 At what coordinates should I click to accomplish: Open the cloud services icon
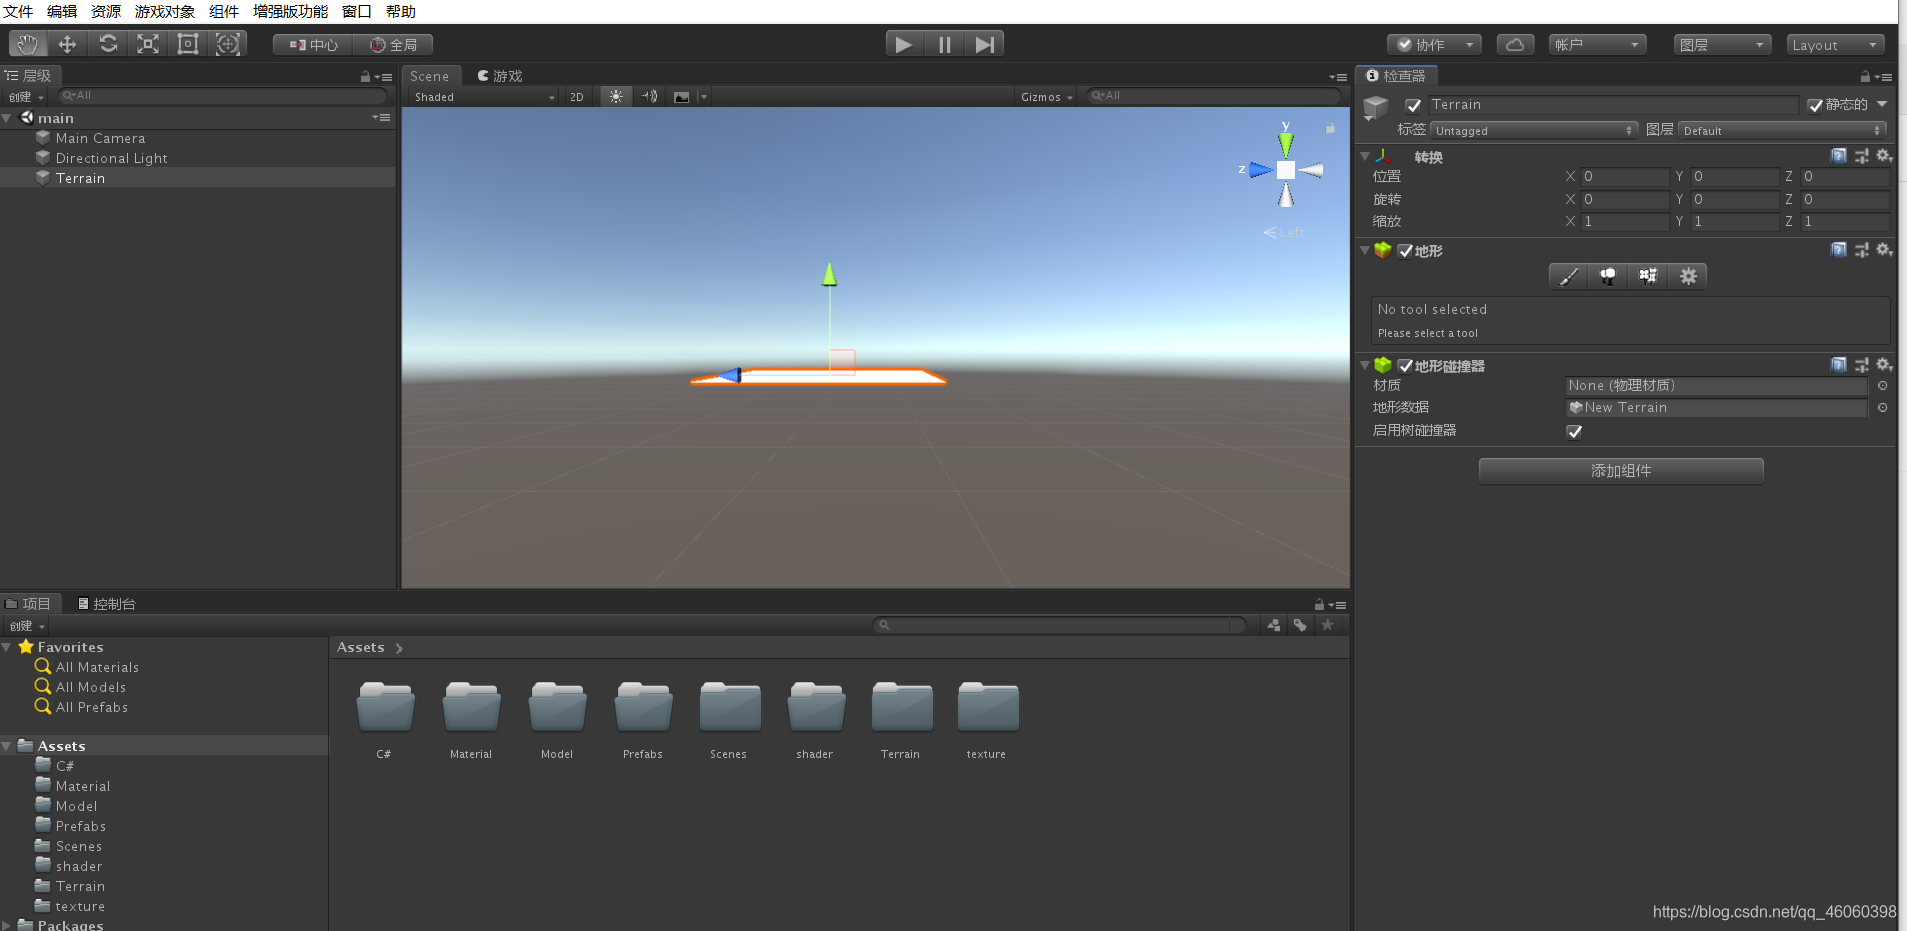coord(1515,45)
